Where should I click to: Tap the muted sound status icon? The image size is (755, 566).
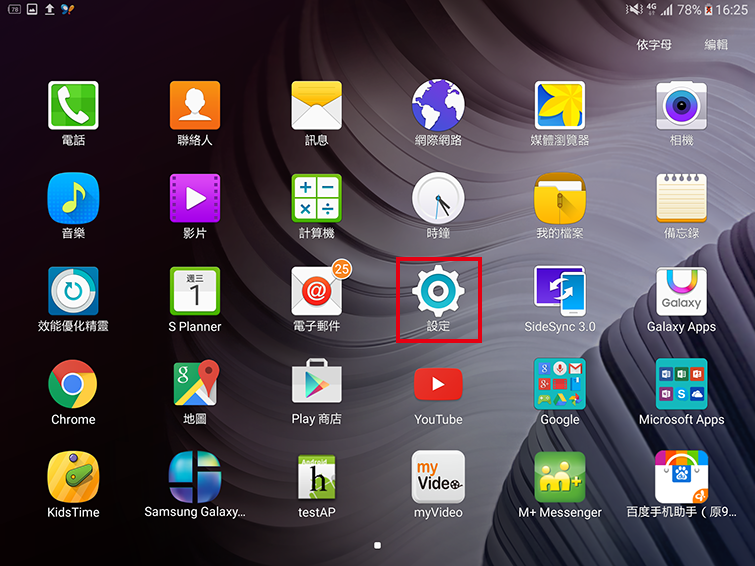click(634, 9)
